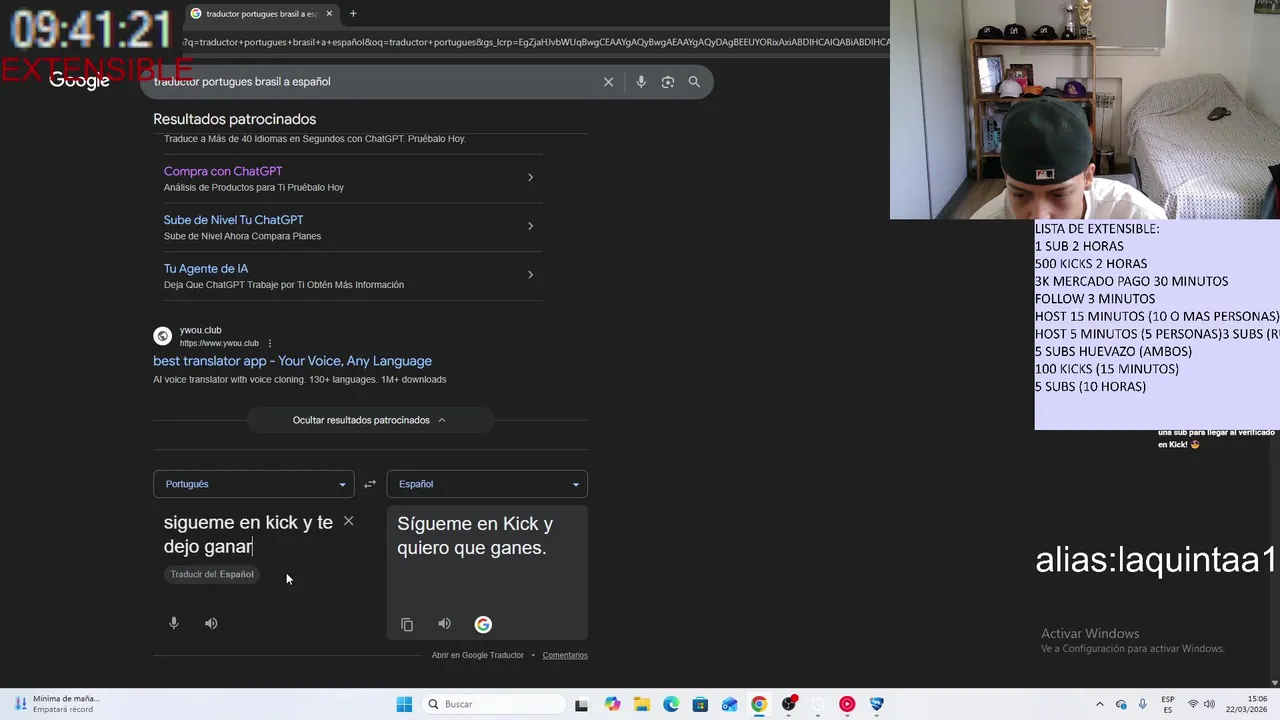Listen to the translated text audio
This screenshot has width=1280, height=720.
pyautogui.click(x=444, y=624)
